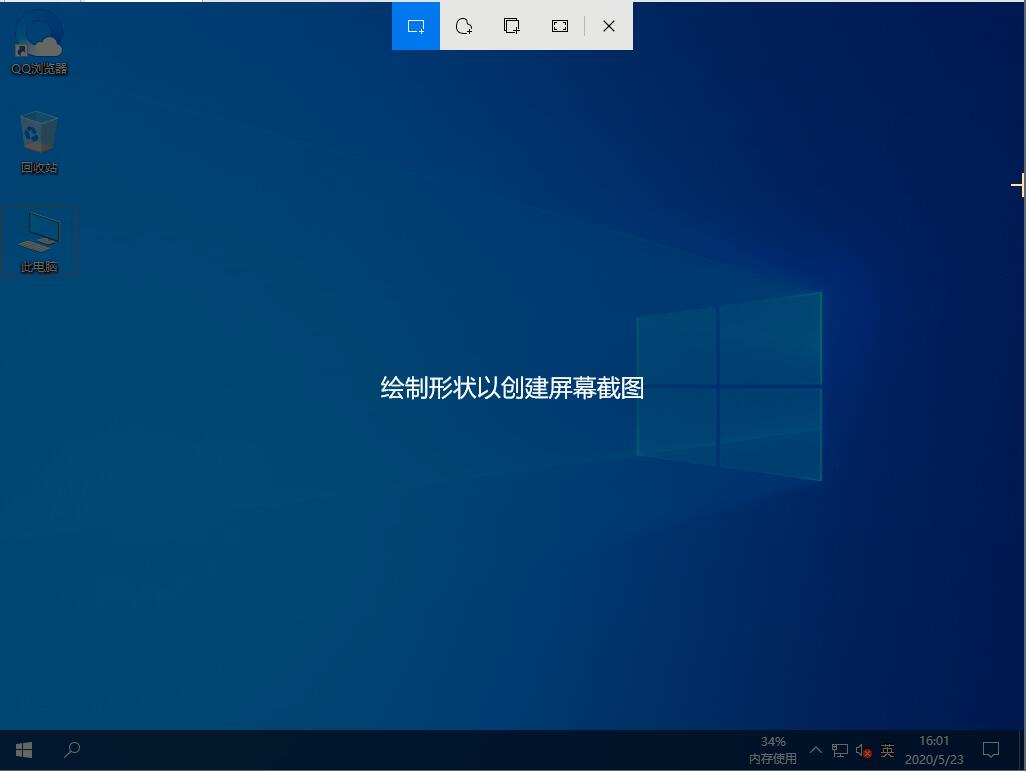Open the 回收站 Recycle Bin
The image size is (1026, 771).
tap(39, 138)
